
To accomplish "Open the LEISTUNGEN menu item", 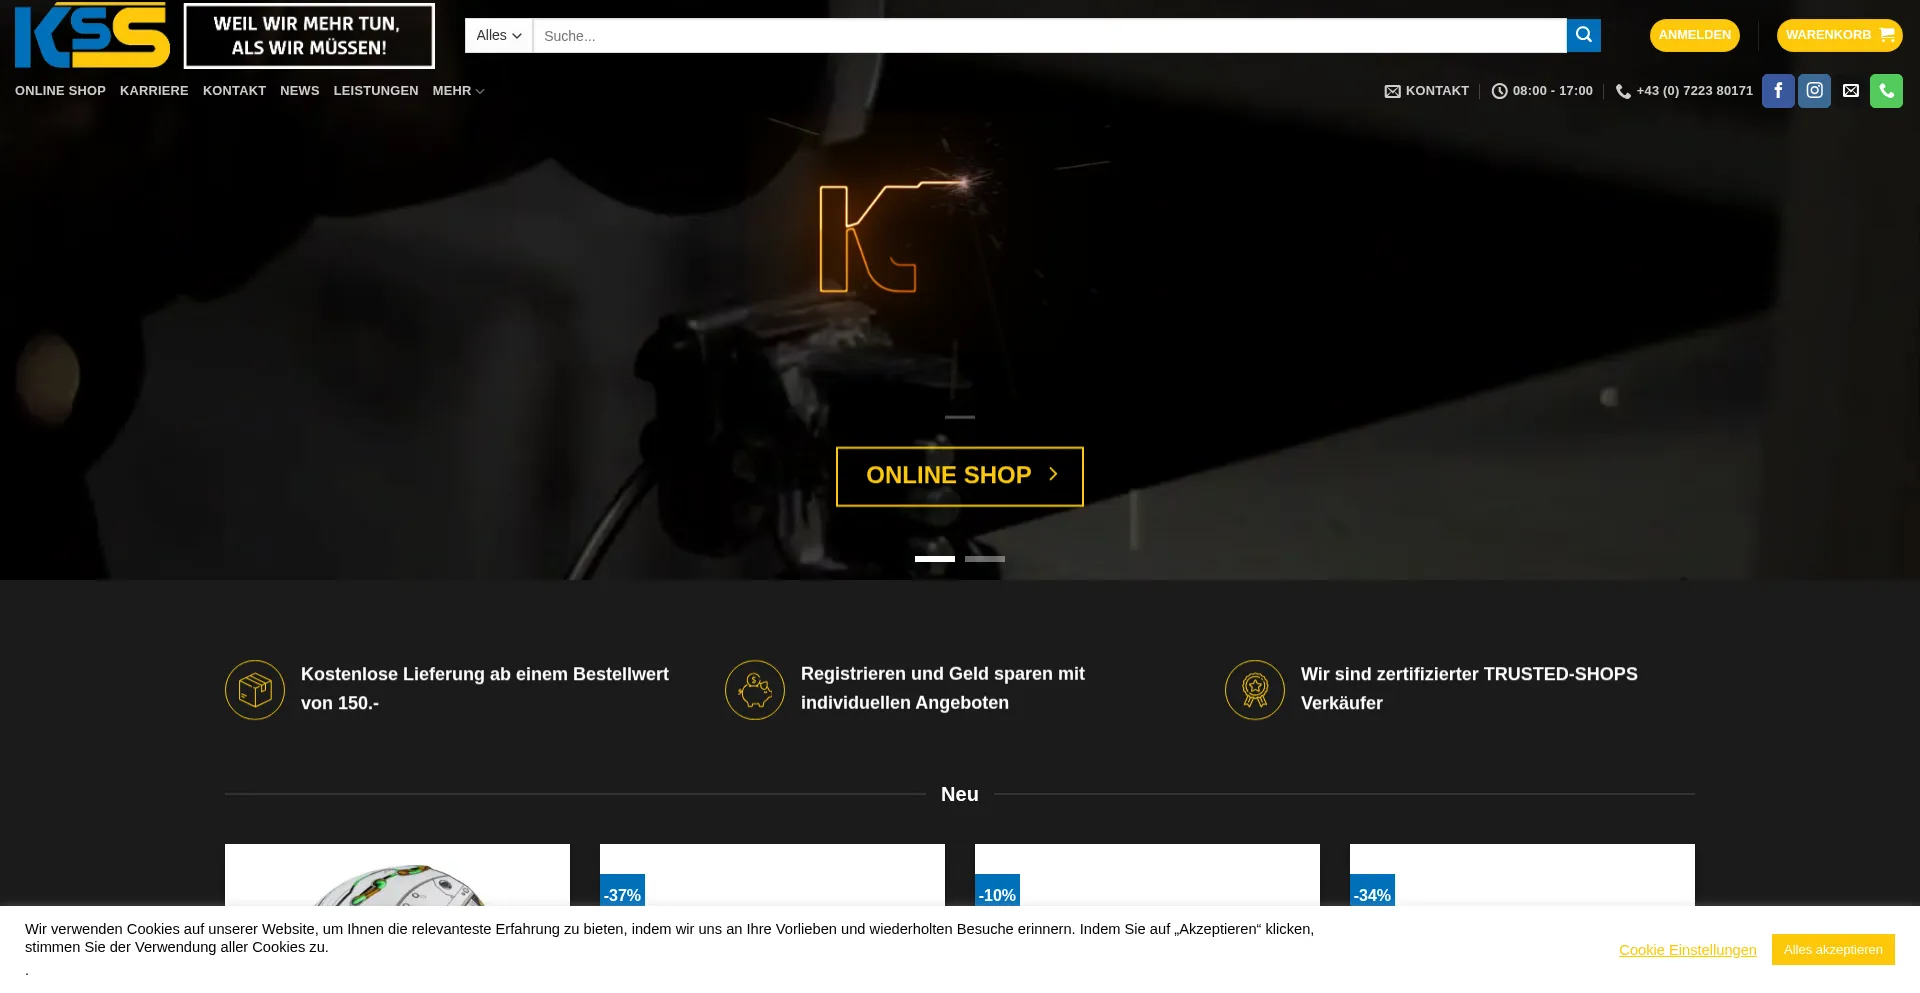I will click(x=376, y=91).
